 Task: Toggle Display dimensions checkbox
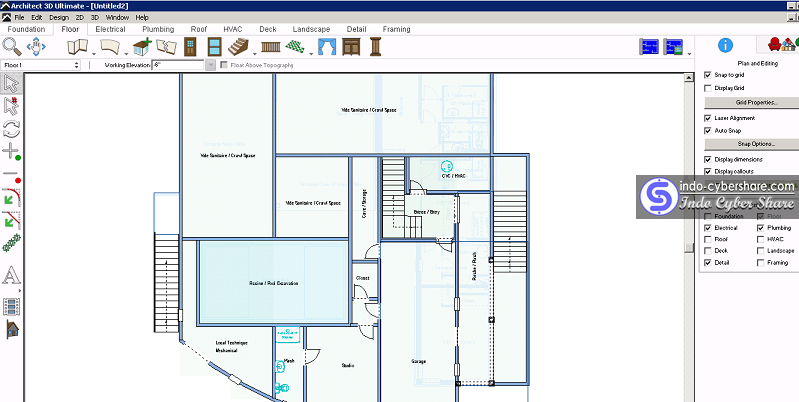[707, 159]
